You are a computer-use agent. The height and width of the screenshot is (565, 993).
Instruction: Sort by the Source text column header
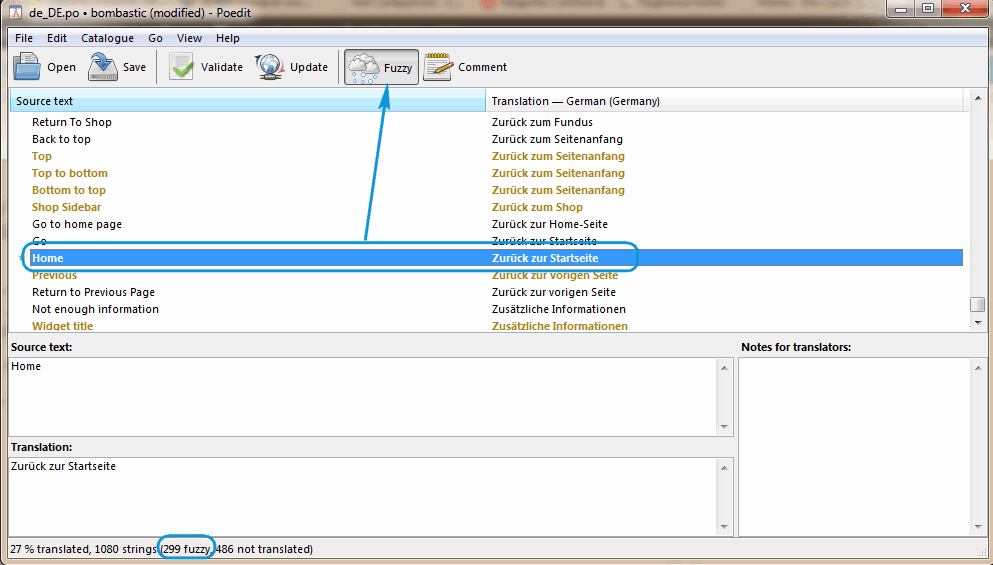click(246, 101)
